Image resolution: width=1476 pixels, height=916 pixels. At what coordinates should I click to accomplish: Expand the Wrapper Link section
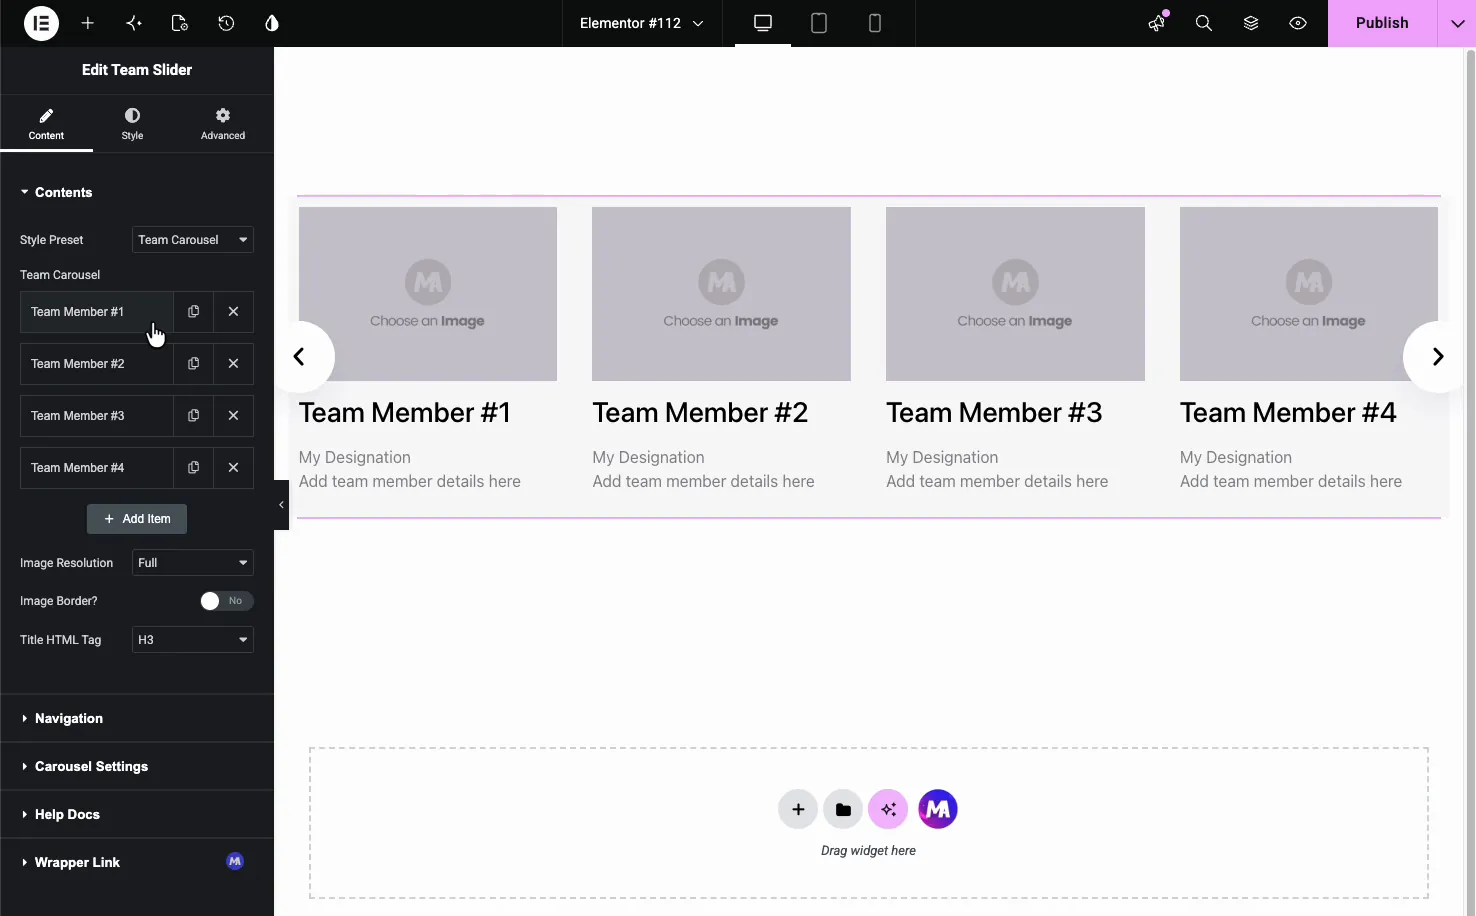pos(137,862)
